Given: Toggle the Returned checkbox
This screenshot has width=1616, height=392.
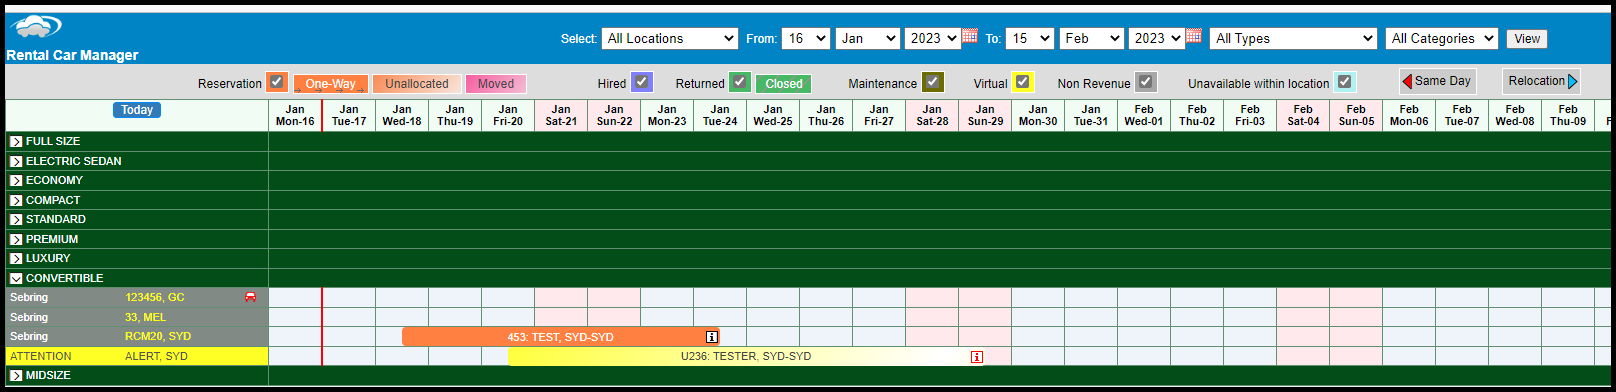Looking at the screenshot, I should (x=740, y=82).
